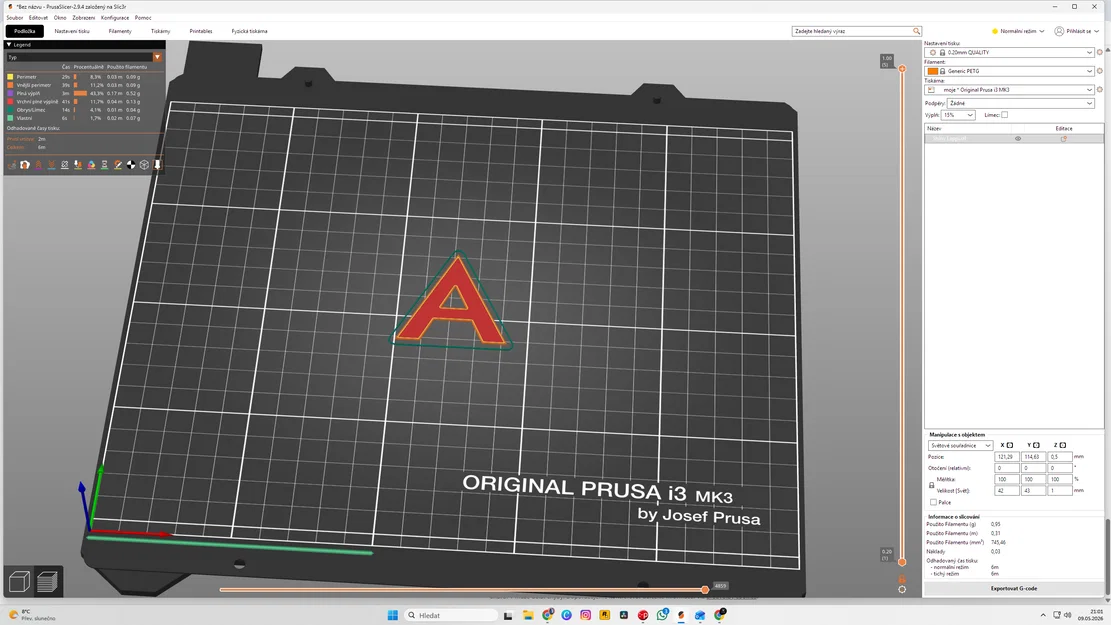The width and height of the screenshot is (1111, 625).
Task: Open printer settings gear beside Original Prusa i3 MK3
Action: point(1100,90)
